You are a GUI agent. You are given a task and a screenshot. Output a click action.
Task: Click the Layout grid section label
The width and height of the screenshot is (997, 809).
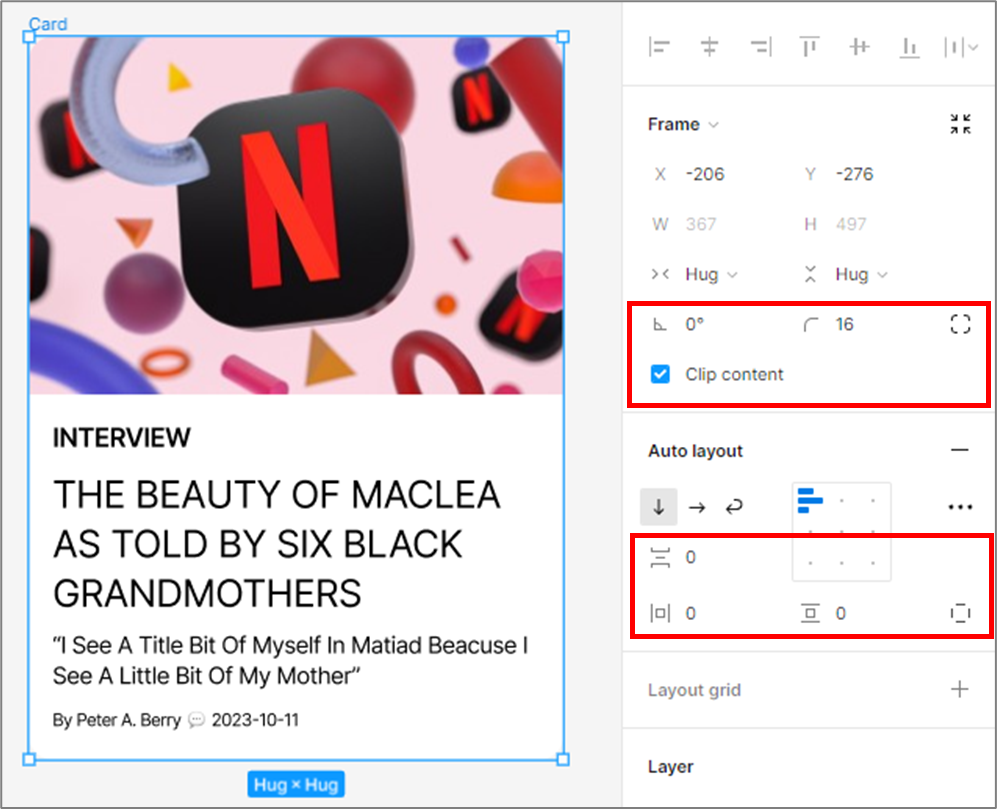coord(694,689)
